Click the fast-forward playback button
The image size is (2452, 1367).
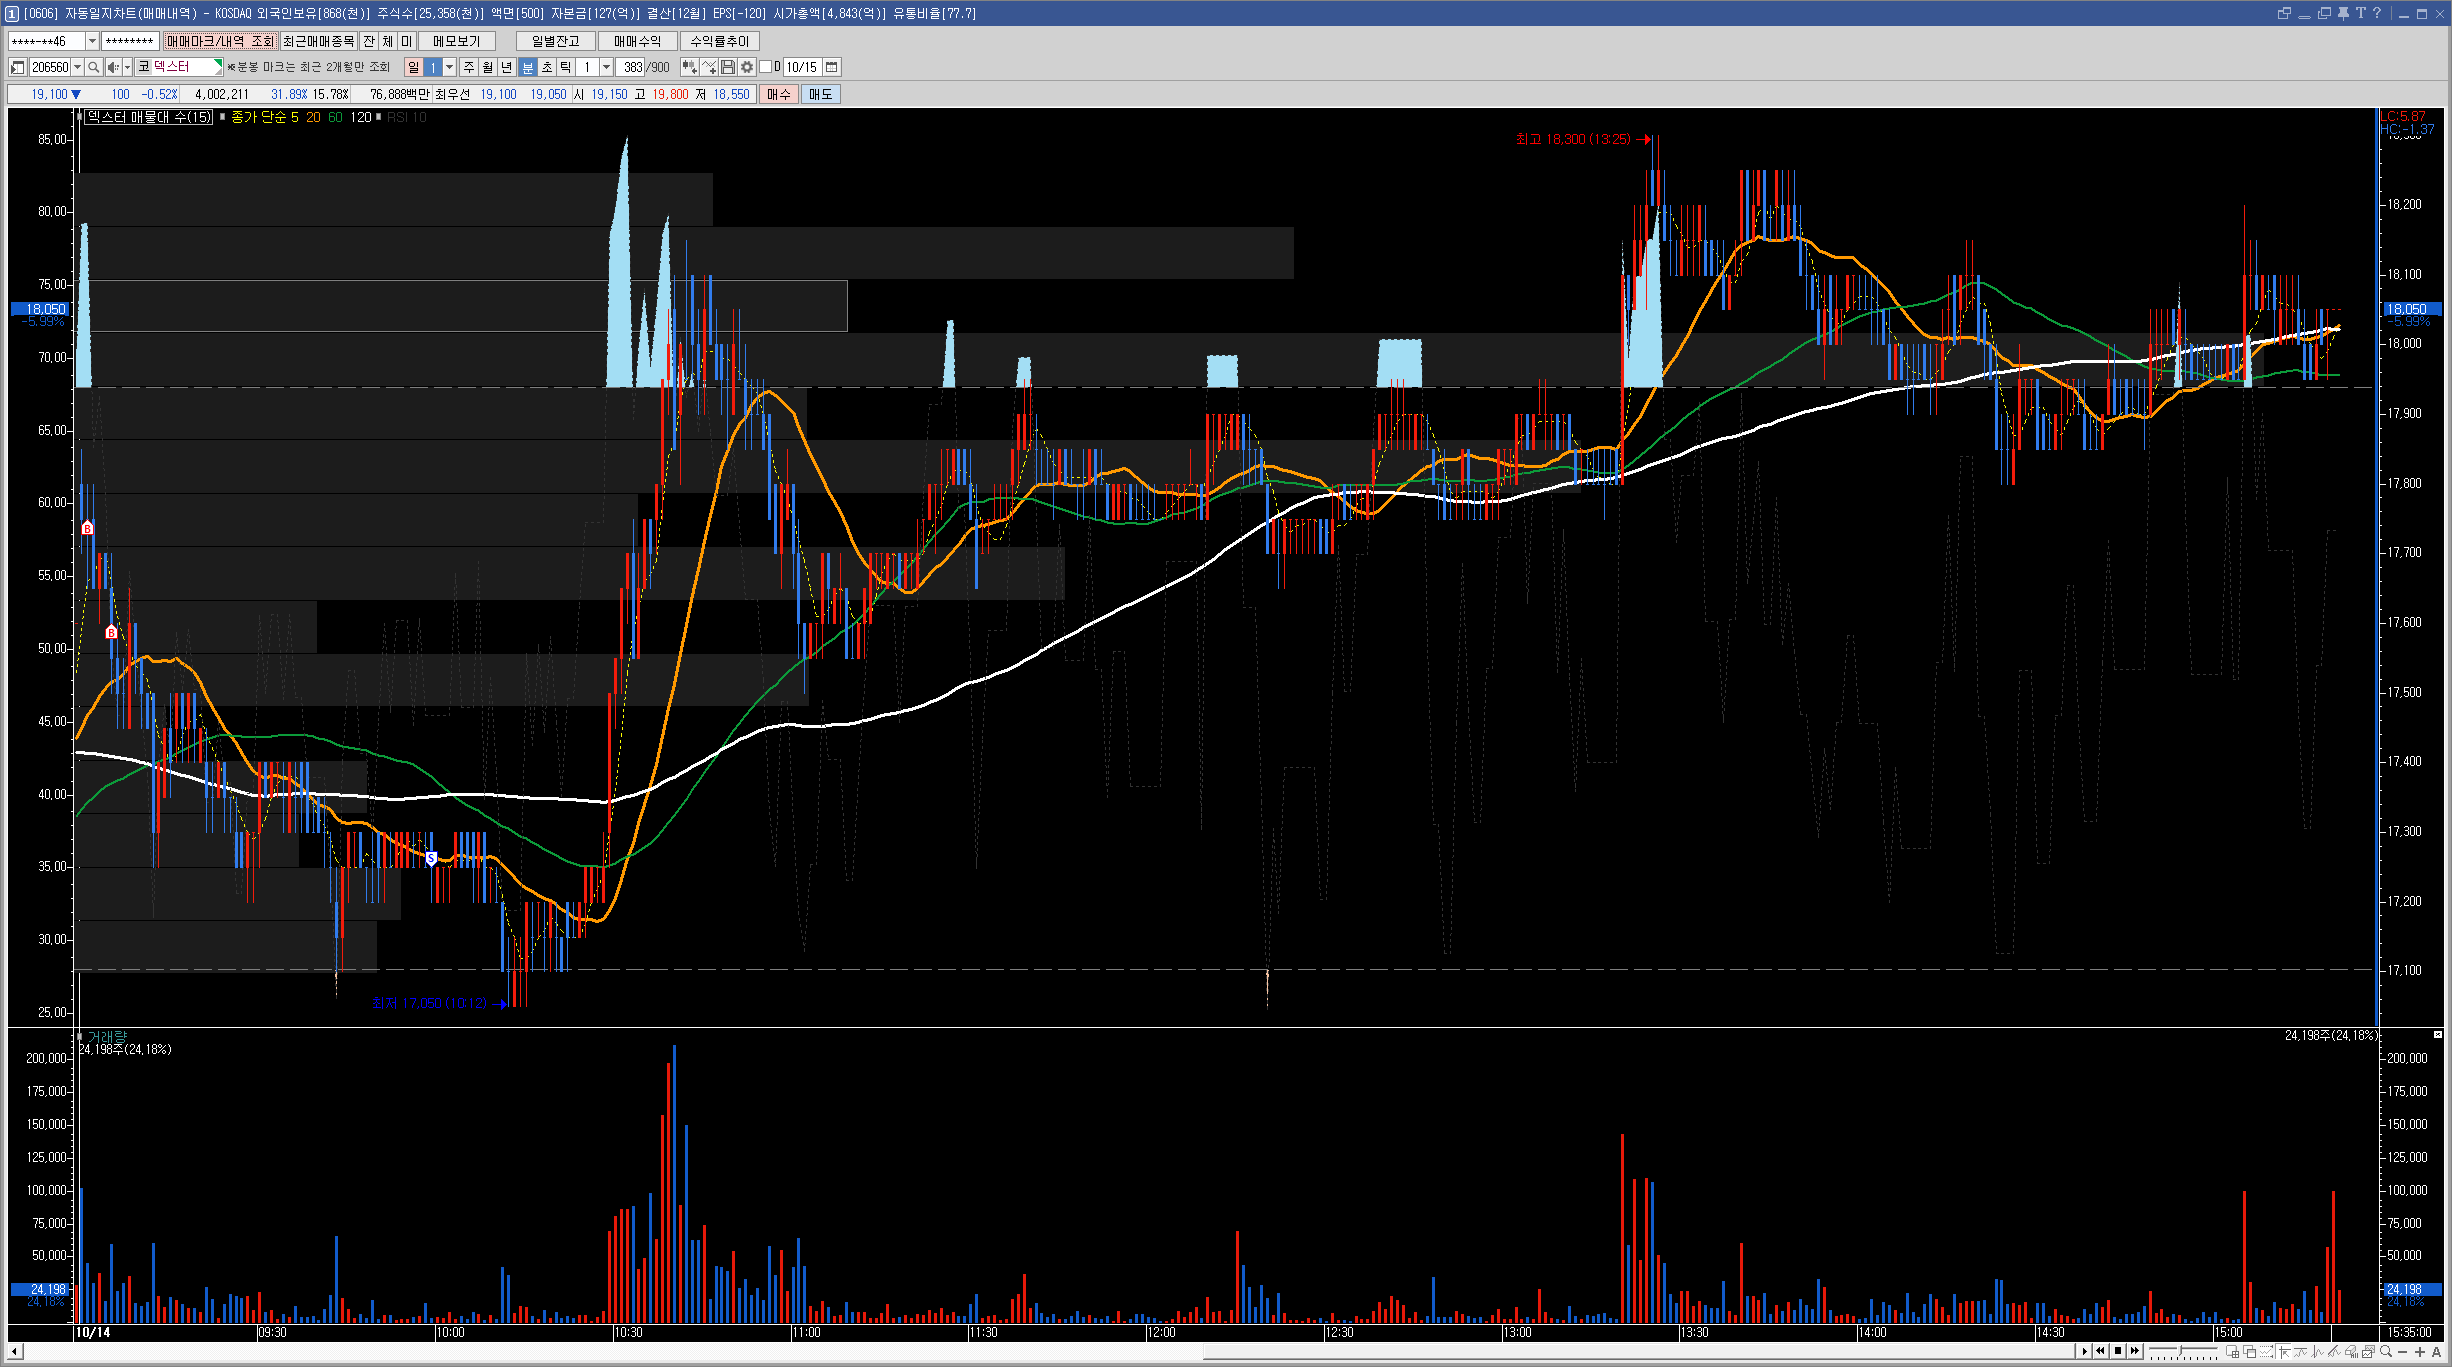pyautogui.click(x=2135, y=1351)
